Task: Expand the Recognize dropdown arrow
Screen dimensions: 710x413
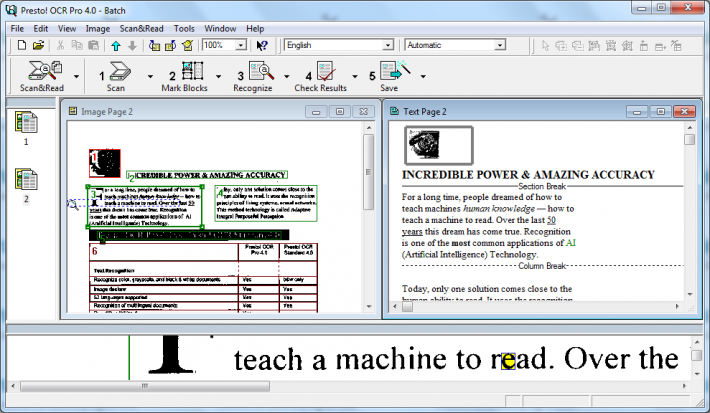Action: (287, 77)
